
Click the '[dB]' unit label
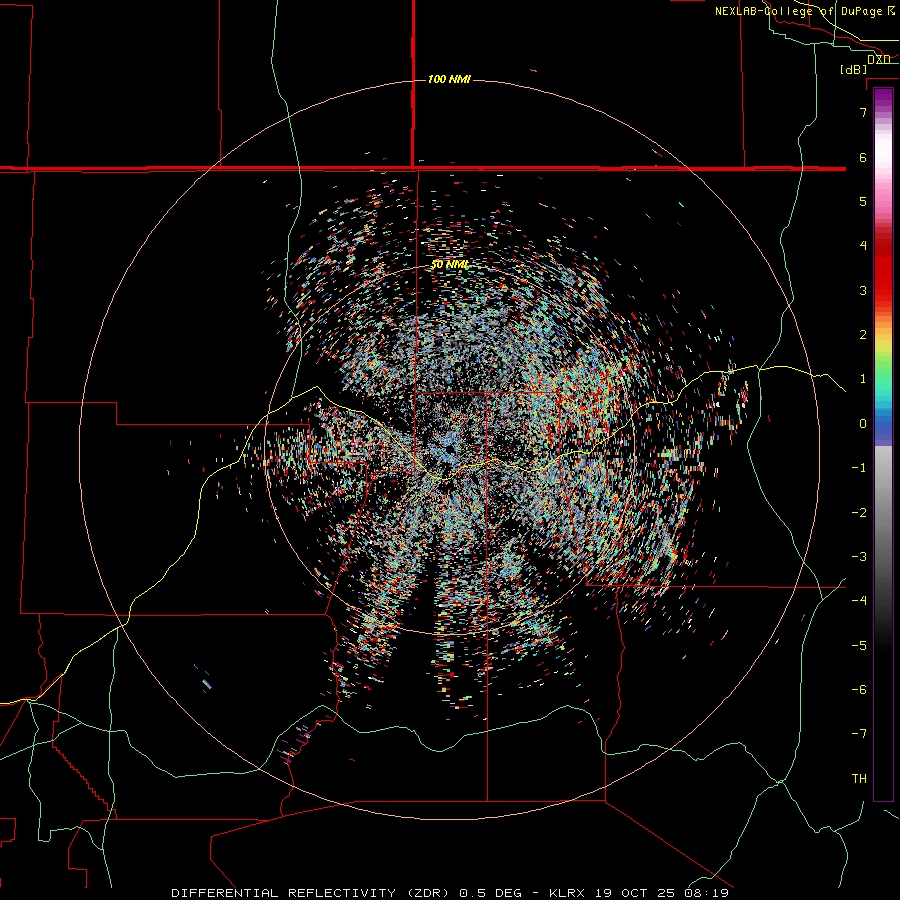[854, 69]
